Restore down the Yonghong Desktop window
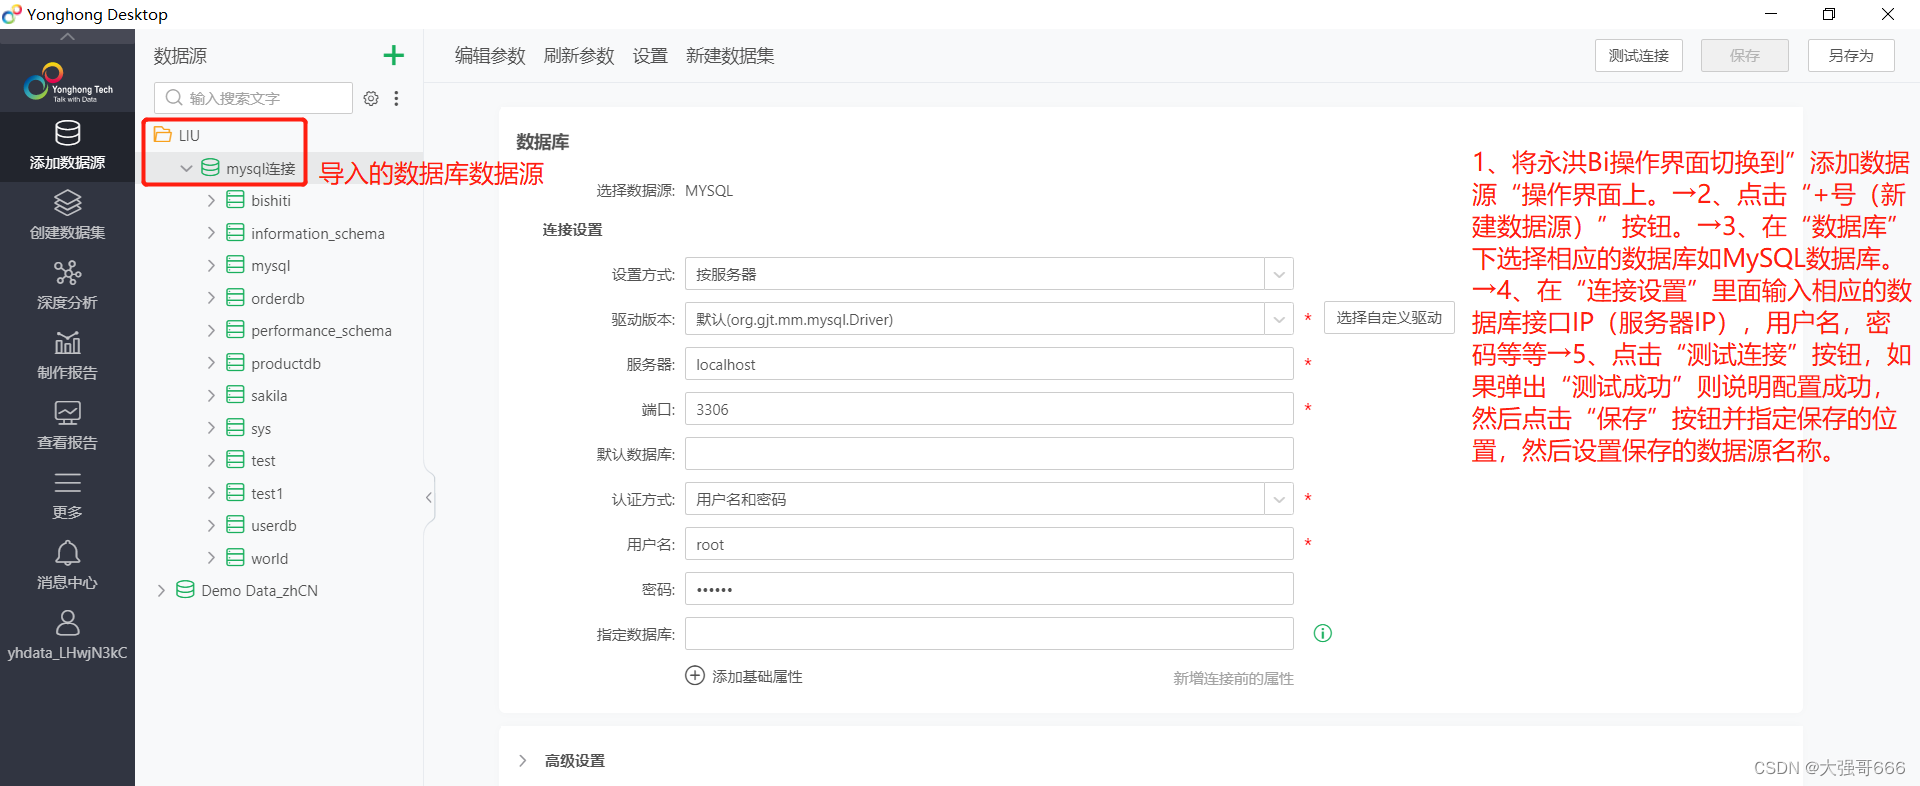 click(1829, 14)
